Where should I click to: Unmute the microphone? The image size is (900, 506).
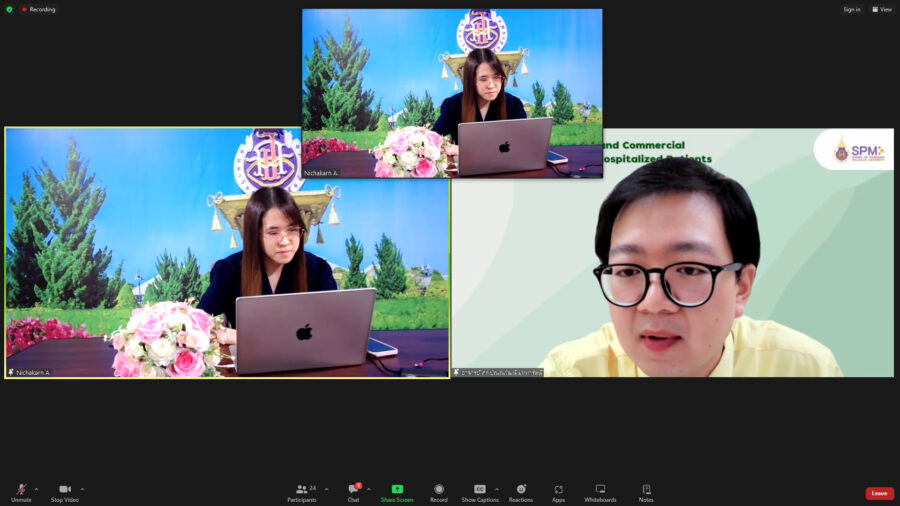pyautogui.click(x=21, y=490)
